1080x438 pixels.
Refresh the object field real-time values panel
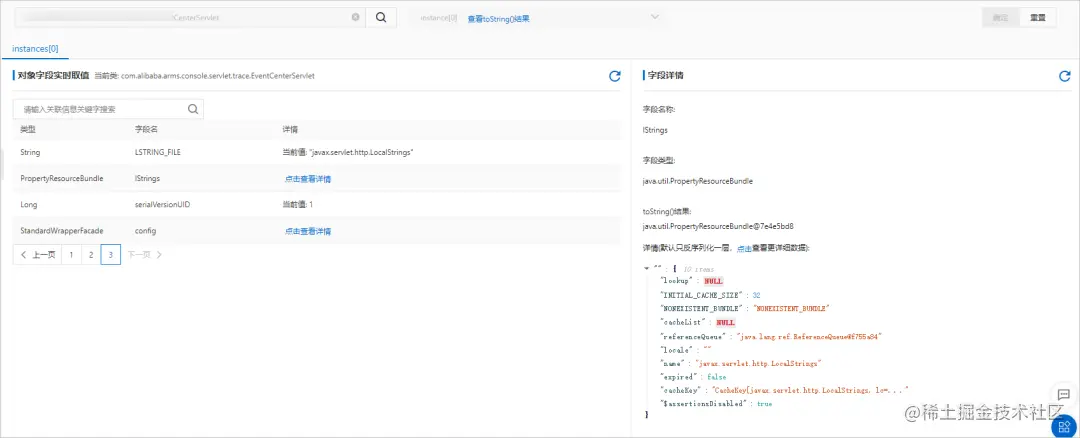click(x=615, y=76)
